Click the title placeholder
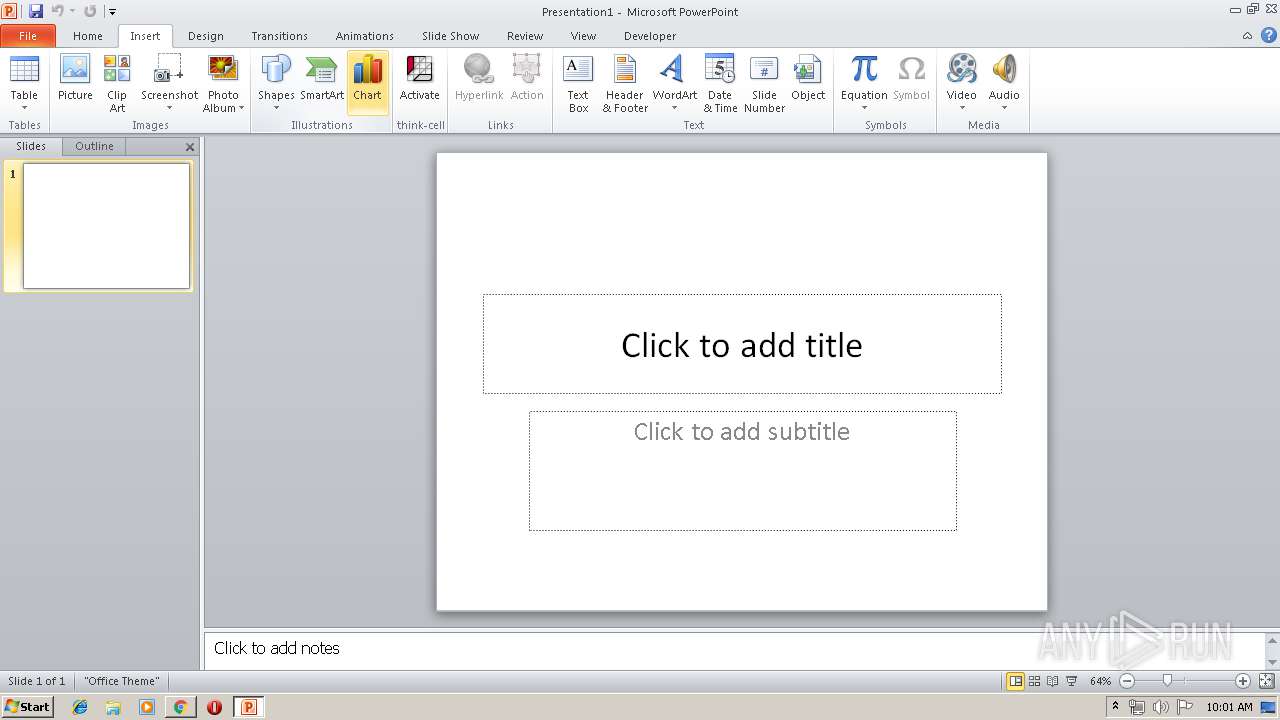Image resolution: width=1280 pixels, height=720 pixels. pyautogui.click(x=742, y=344)
